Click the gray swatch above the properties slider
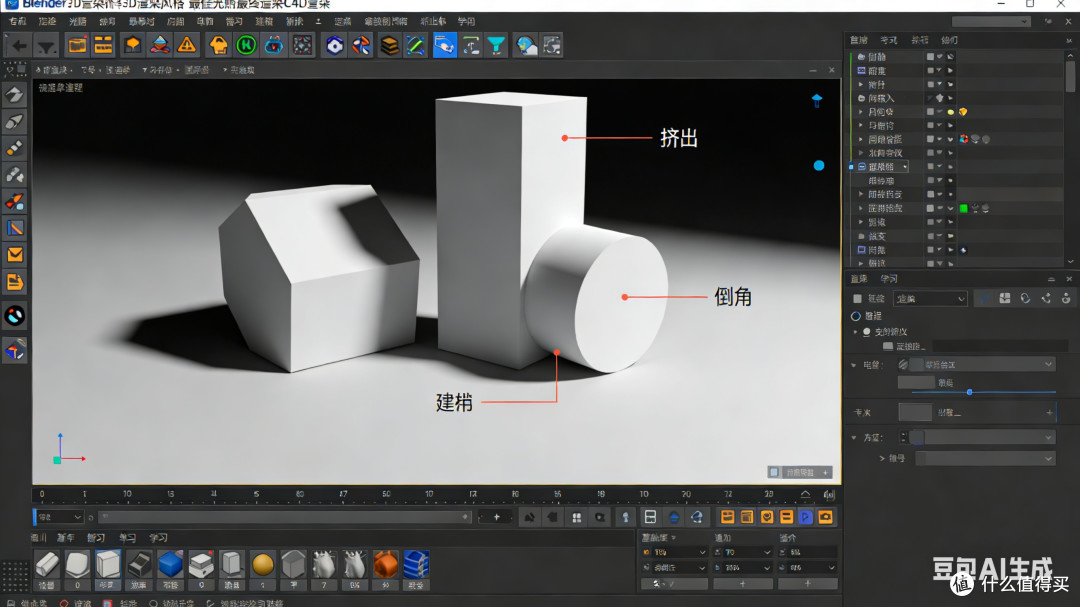 [x=916, y=382]
